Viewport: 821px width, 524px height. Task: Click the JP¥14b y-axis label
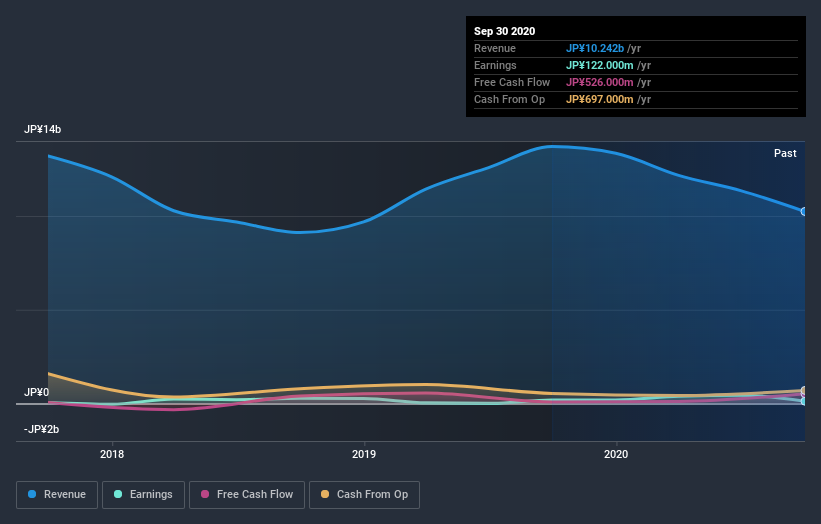(42, 129)
